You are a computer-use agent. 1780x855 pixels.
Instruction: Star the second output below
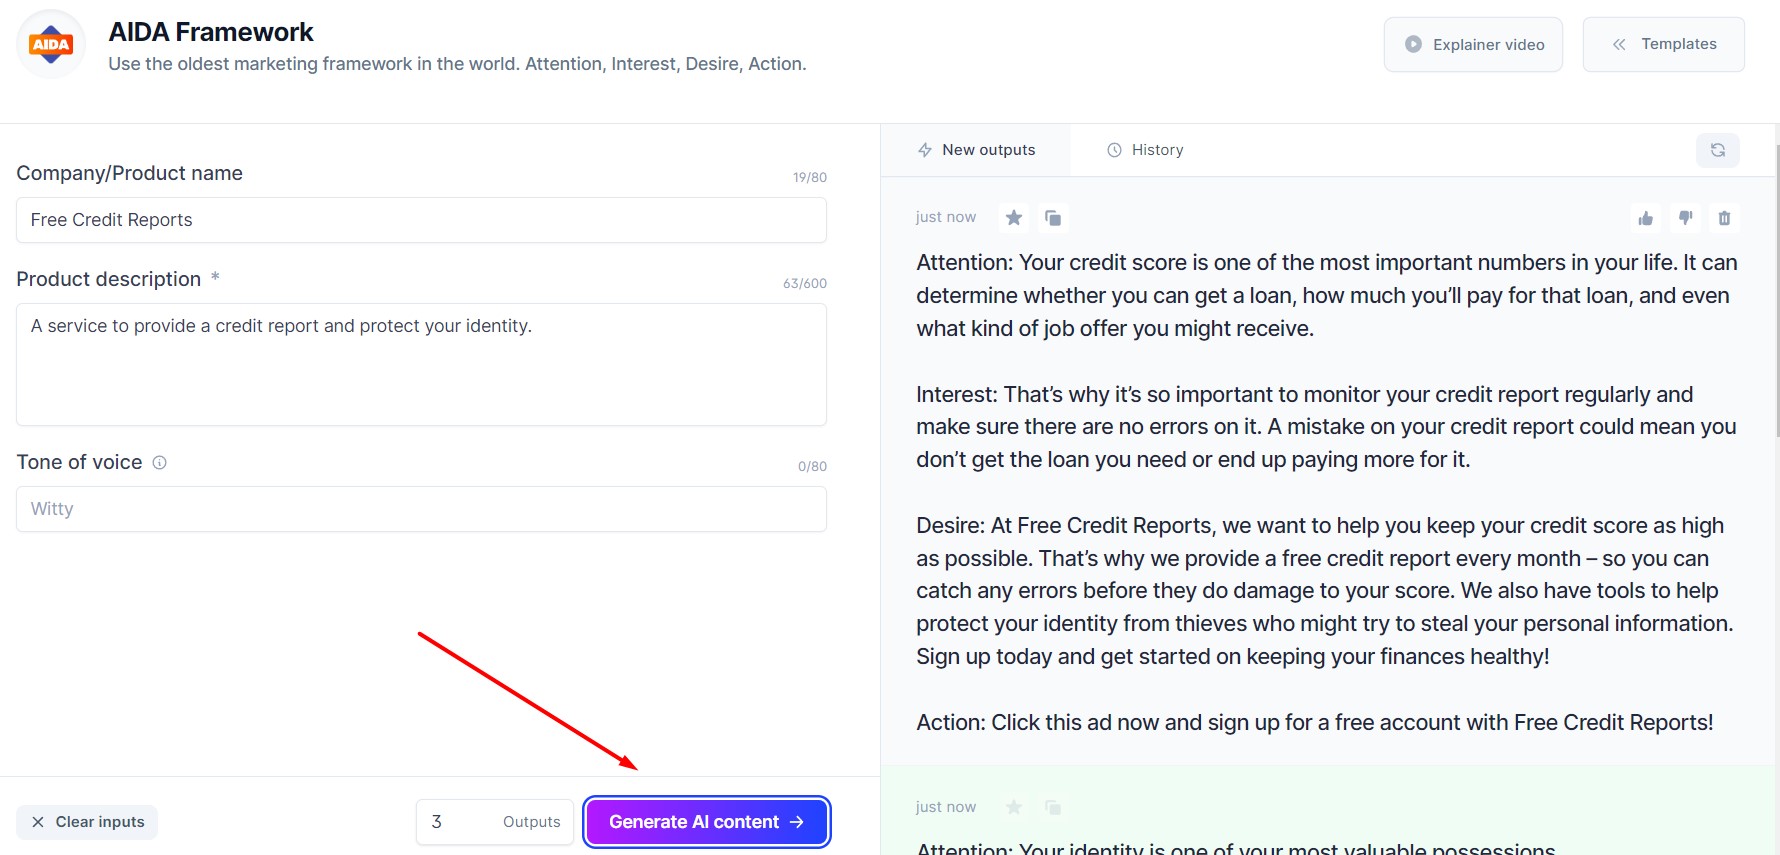pyautogui.click(x=1014, y=807)
